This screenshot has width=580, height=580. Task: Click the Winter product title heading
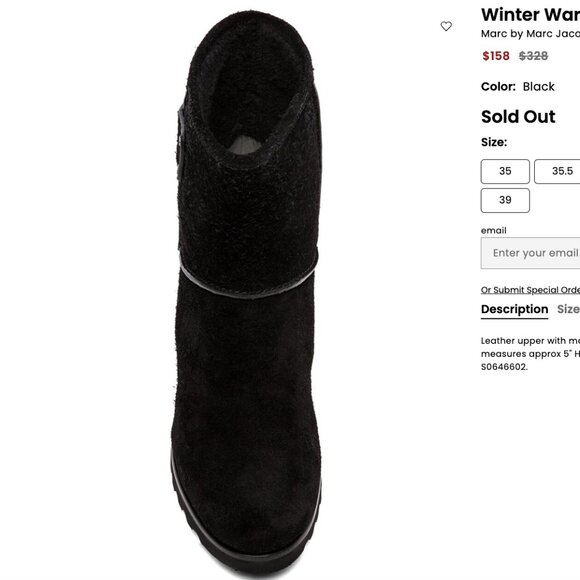(530, 15)
